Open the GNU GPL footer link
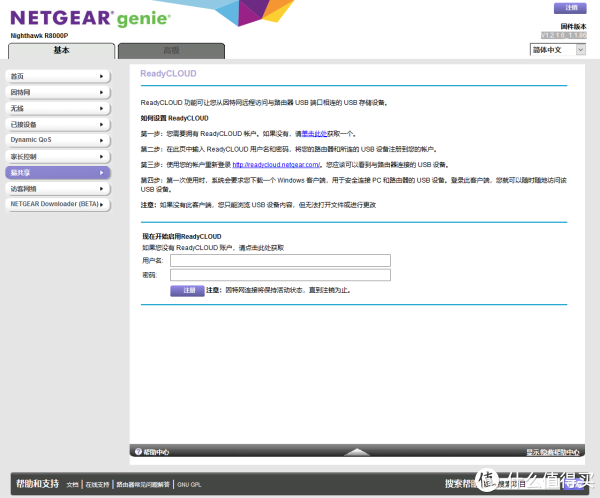This screenshot has height=498, width=600. (189, 485)
